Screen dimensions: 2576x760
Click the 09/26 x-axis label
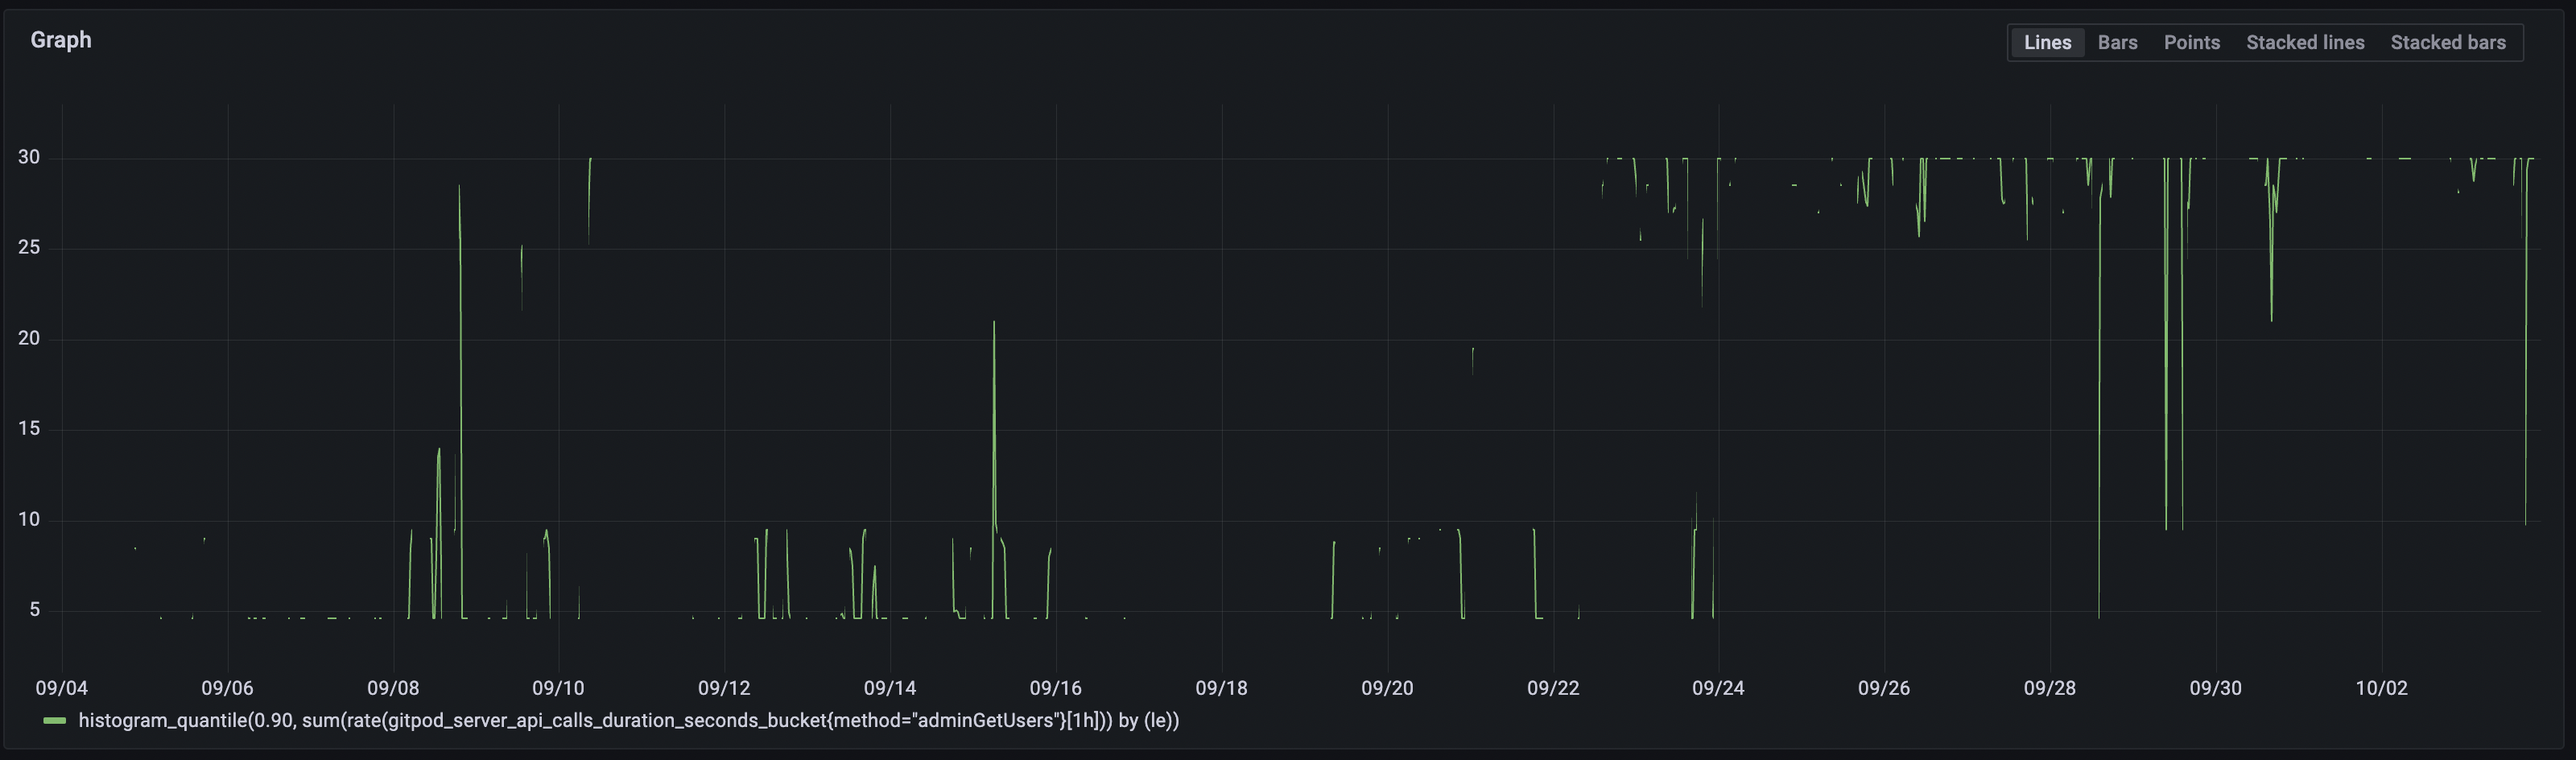1884,688
